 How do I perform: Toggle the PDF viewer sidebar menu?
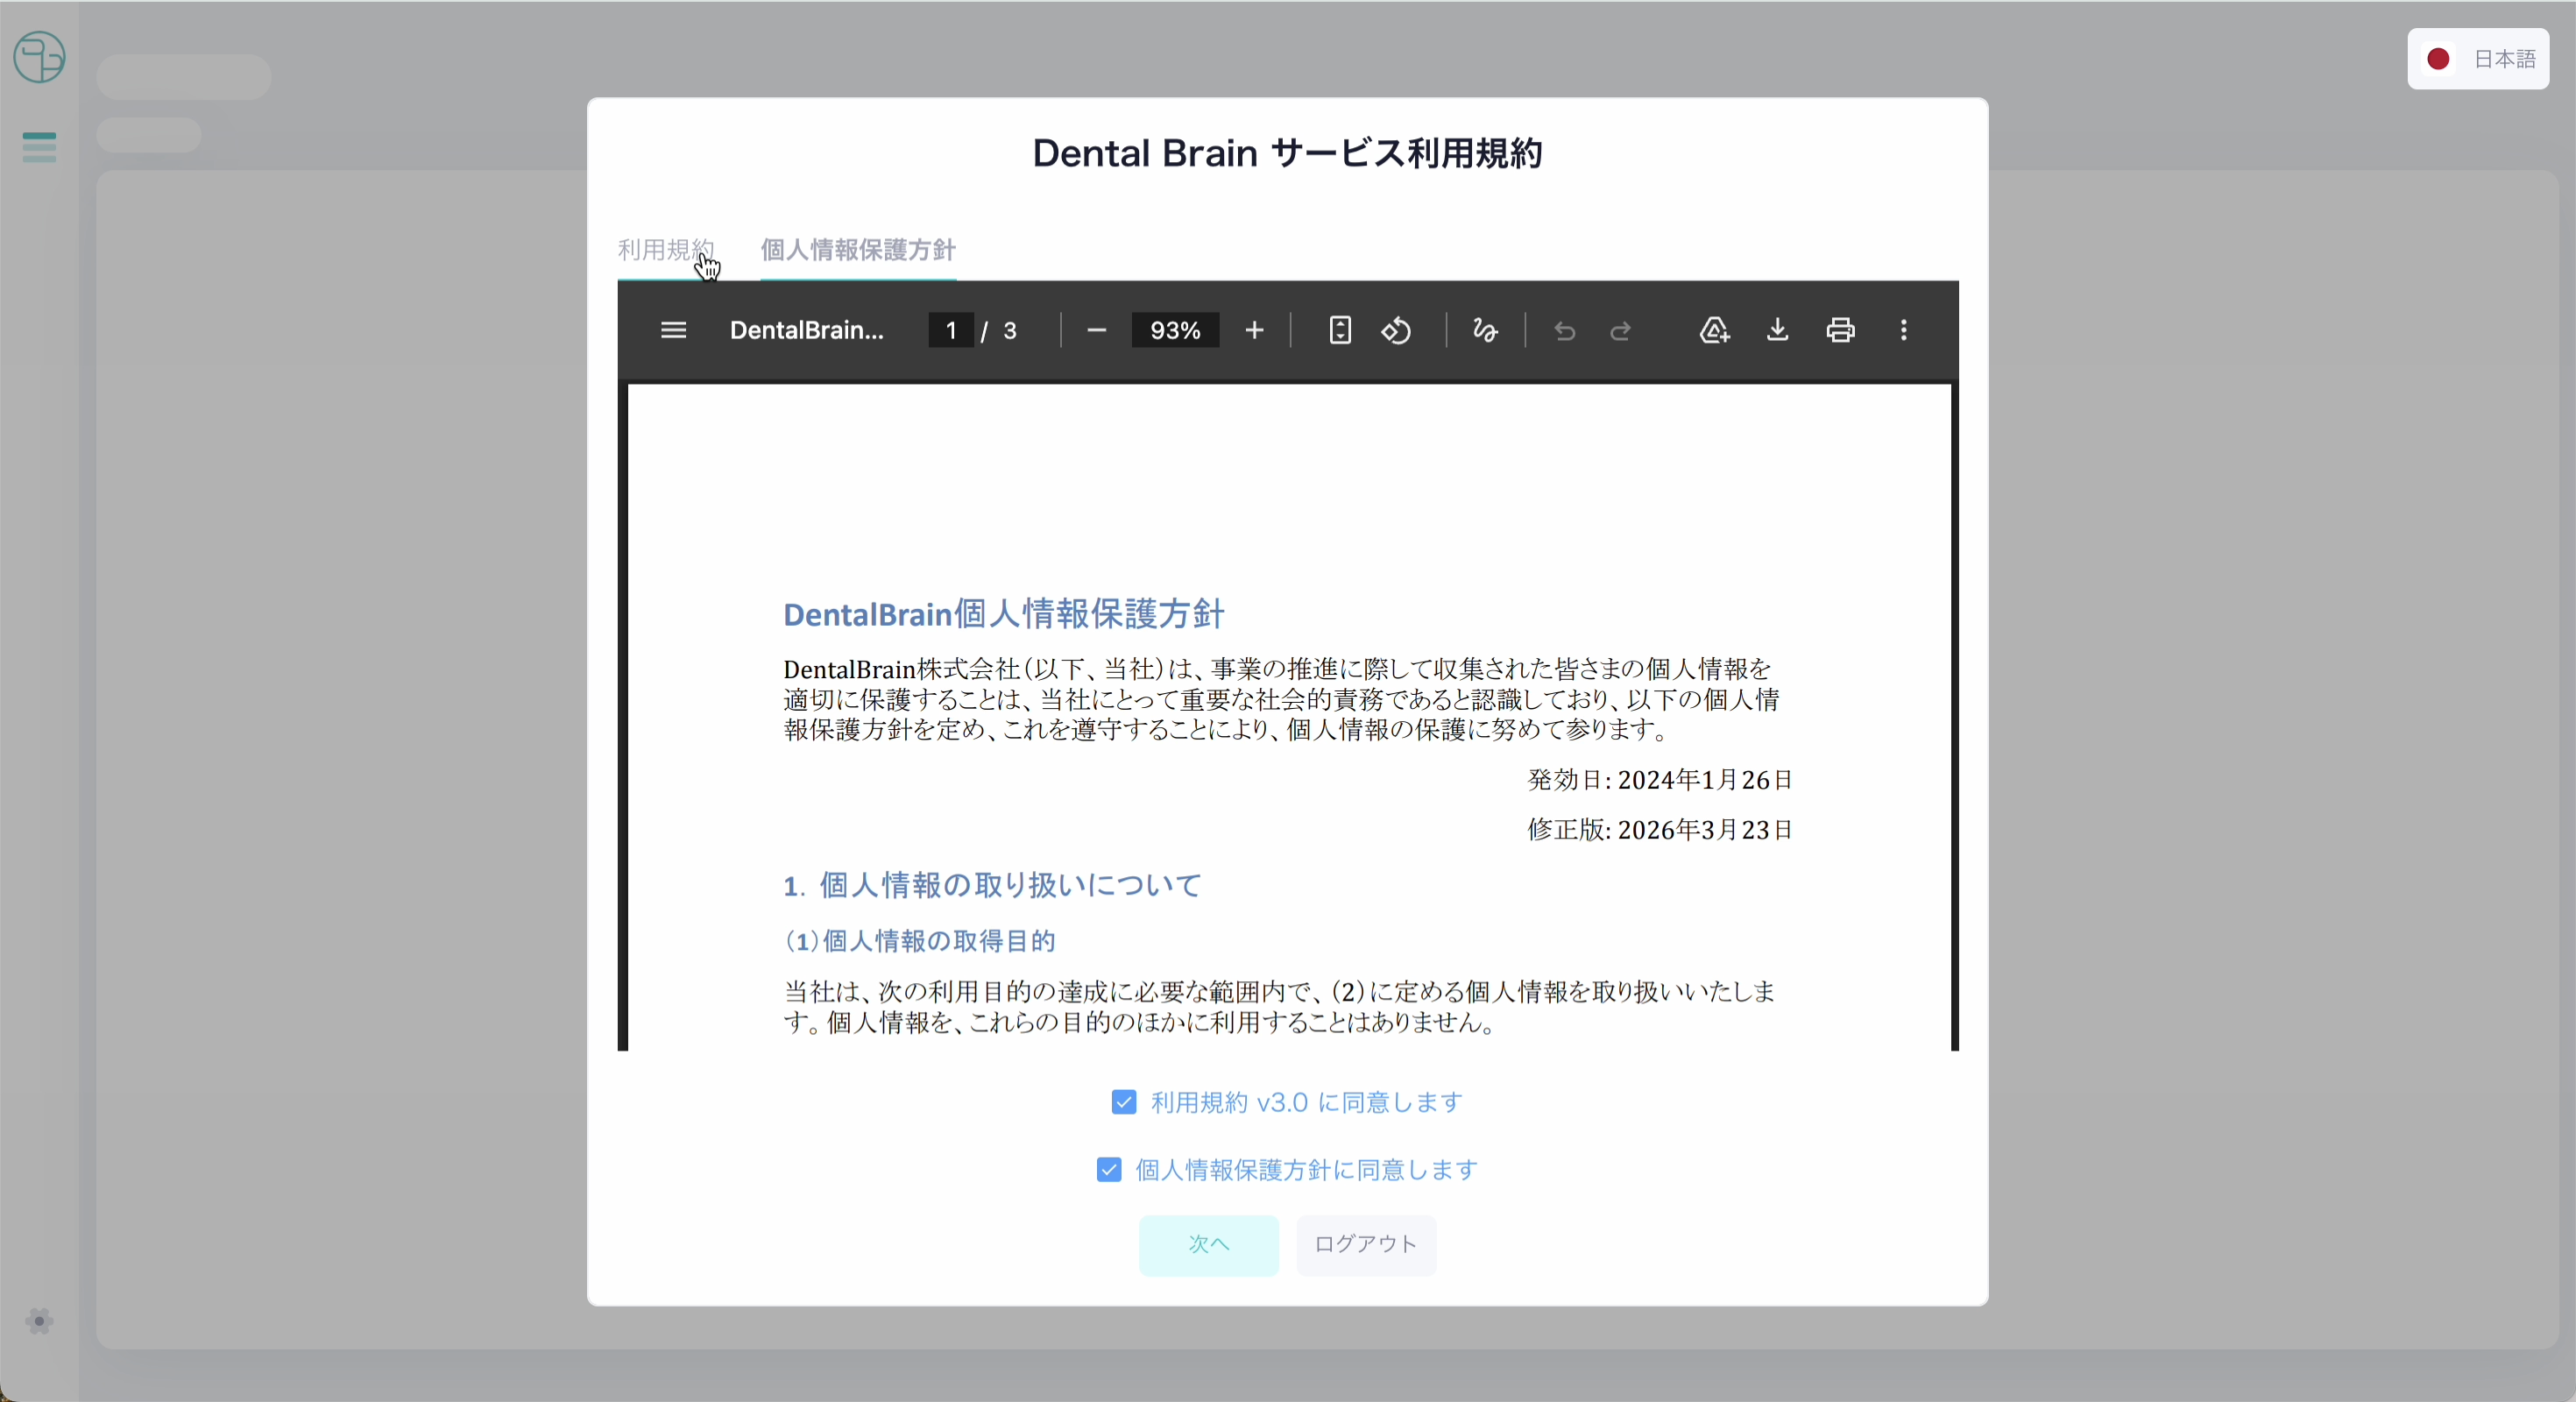673,330
